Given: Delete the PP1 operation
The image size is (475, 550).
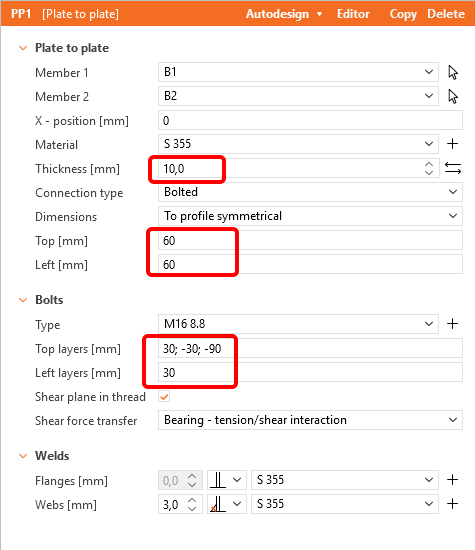Looking at the screenshot, I should click(x=446, y=14).
